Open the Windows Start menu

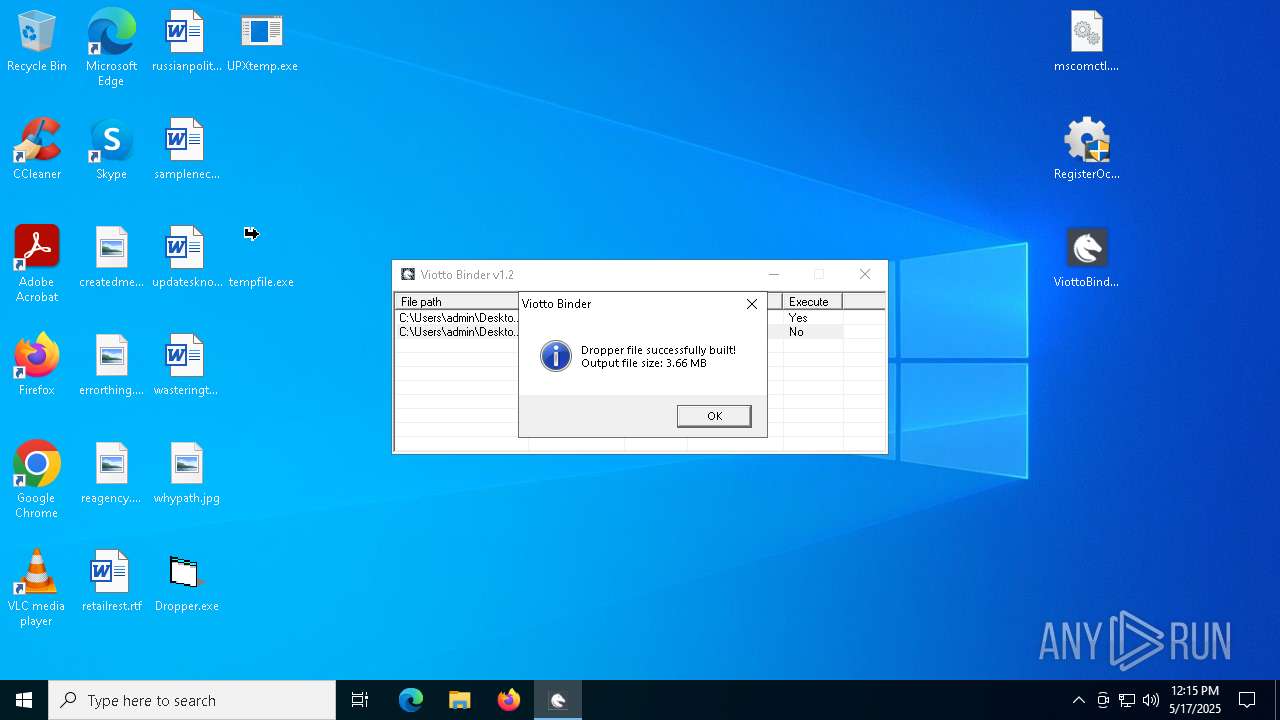tap(24, 700)
